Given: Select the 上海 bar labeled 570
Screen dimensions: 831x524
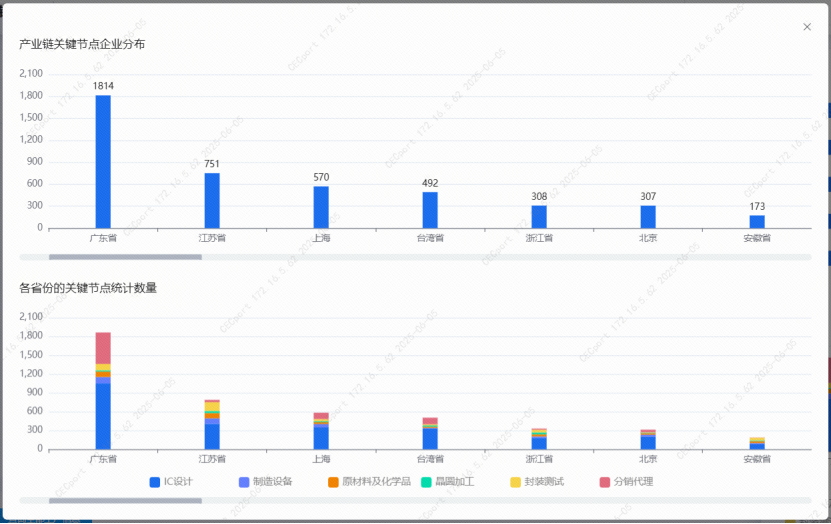Looking at the screenshot, I should click(x=321, y=207).
